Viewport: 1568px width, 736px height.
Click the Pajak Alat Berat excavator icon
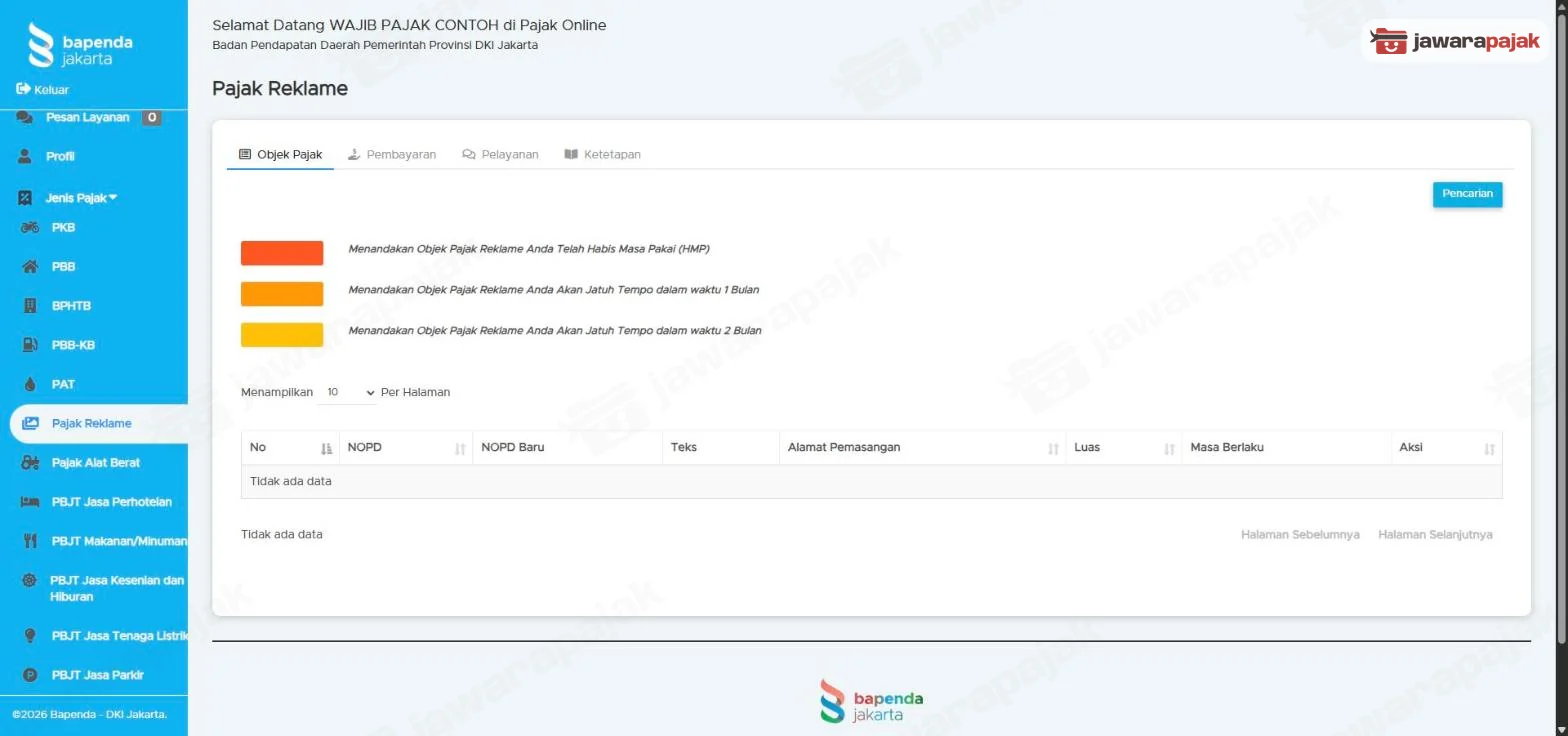click(30, 462)
